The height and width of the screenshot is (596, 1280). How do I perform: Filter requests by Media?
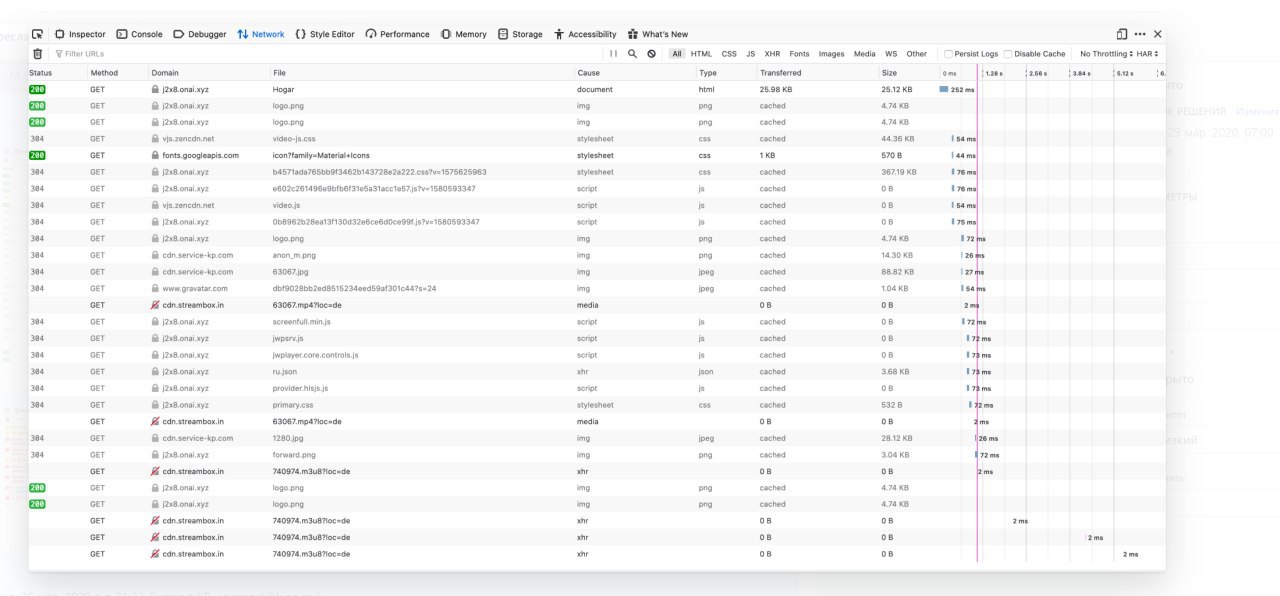(x=864, y=54)
